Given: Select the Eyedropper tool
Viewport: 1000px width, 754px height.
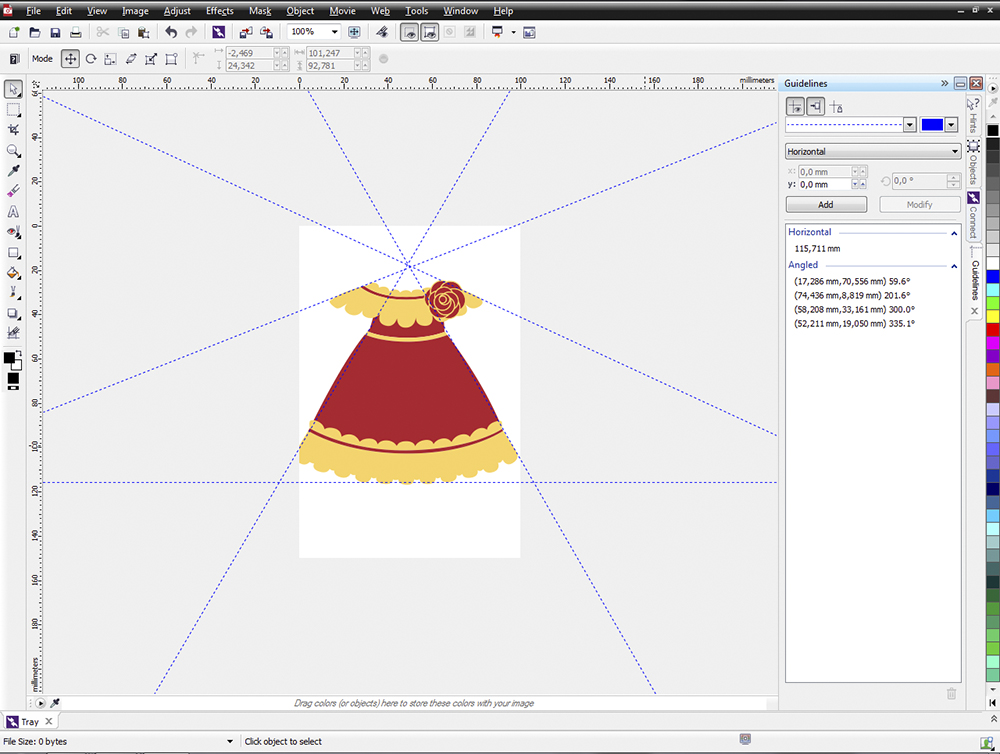Looking at the screenshot, I should click(x=14, y=171).
